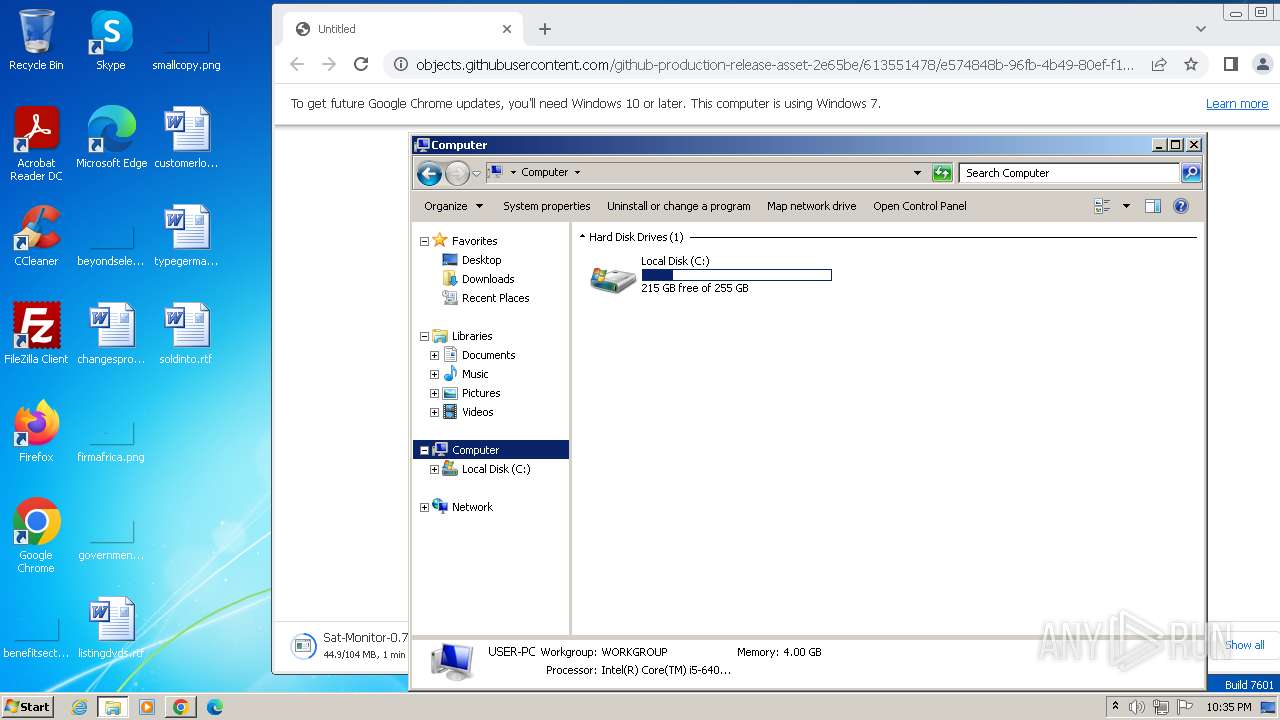Open the view options dropdown arrow

click(x=1126, y=206)
